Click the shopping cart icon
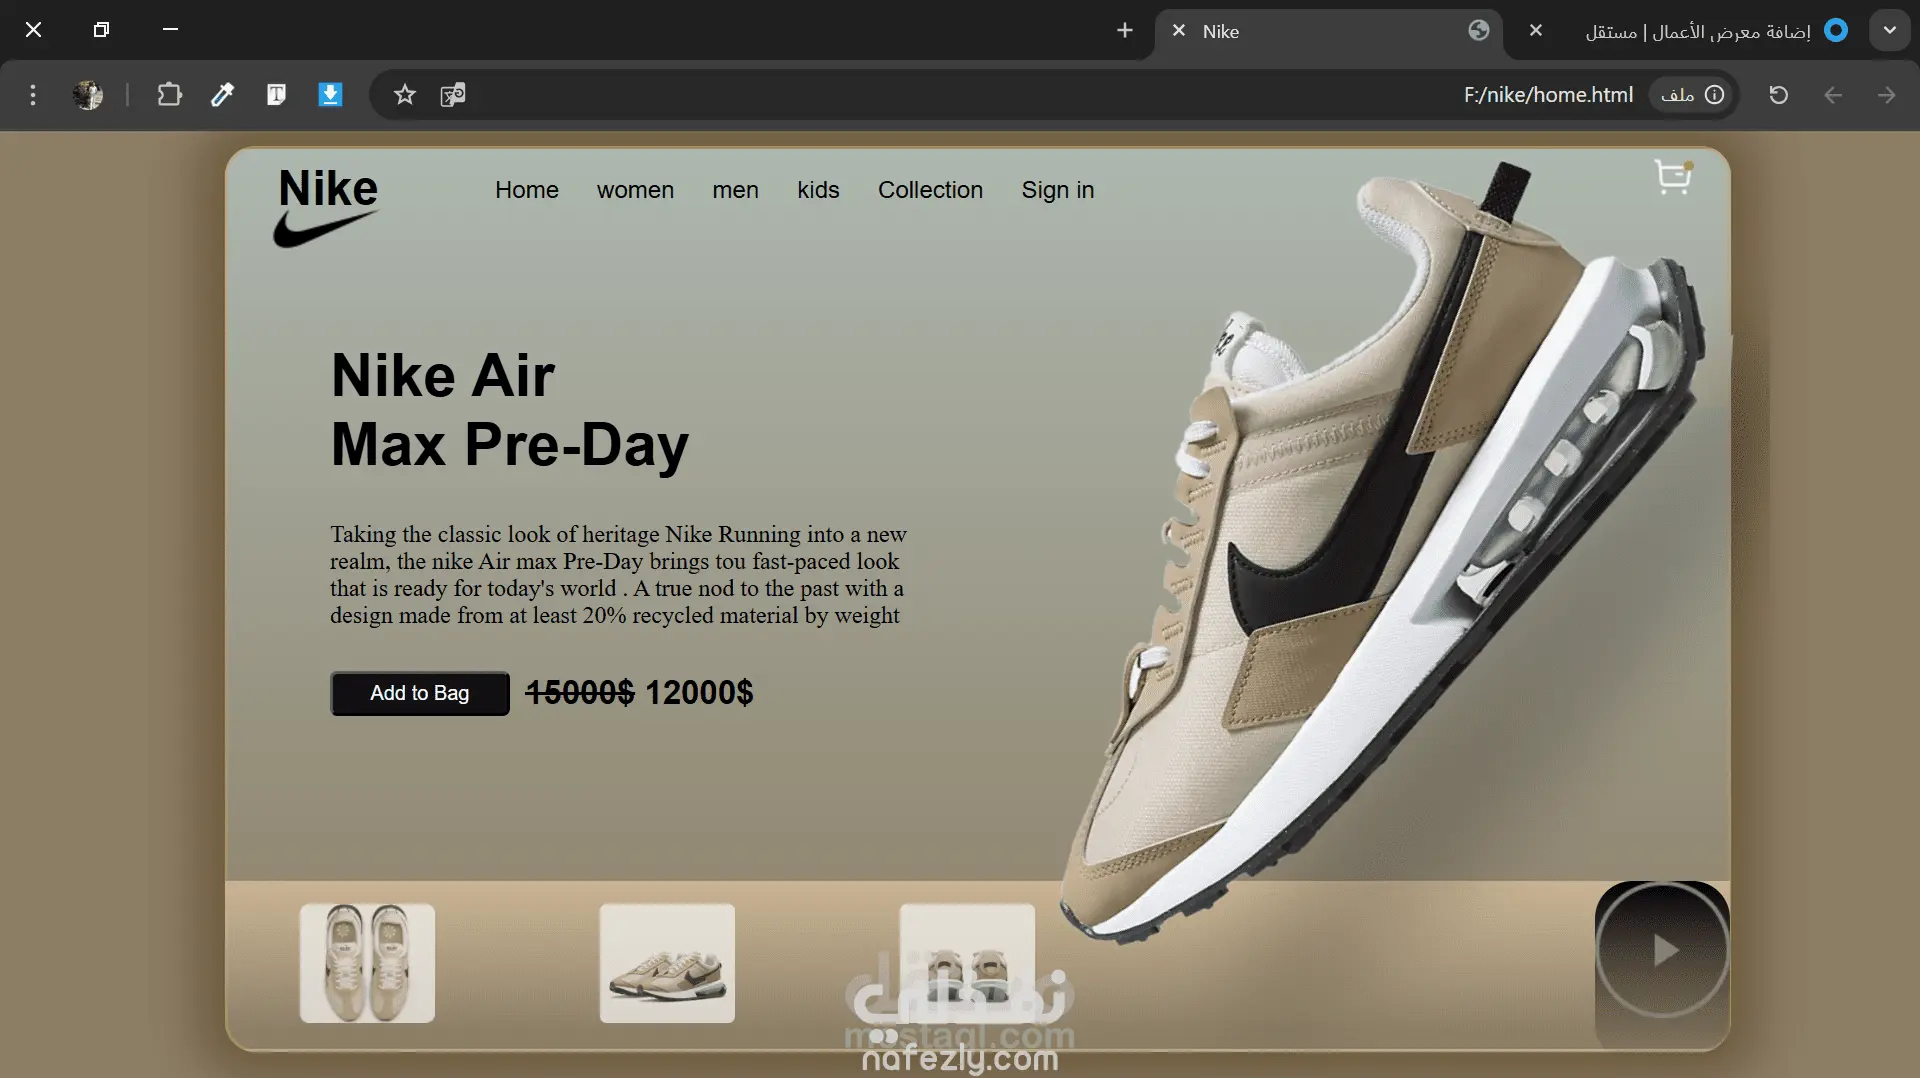The width and height of the screenshot is (1920, 1078). pos(1673,177)
